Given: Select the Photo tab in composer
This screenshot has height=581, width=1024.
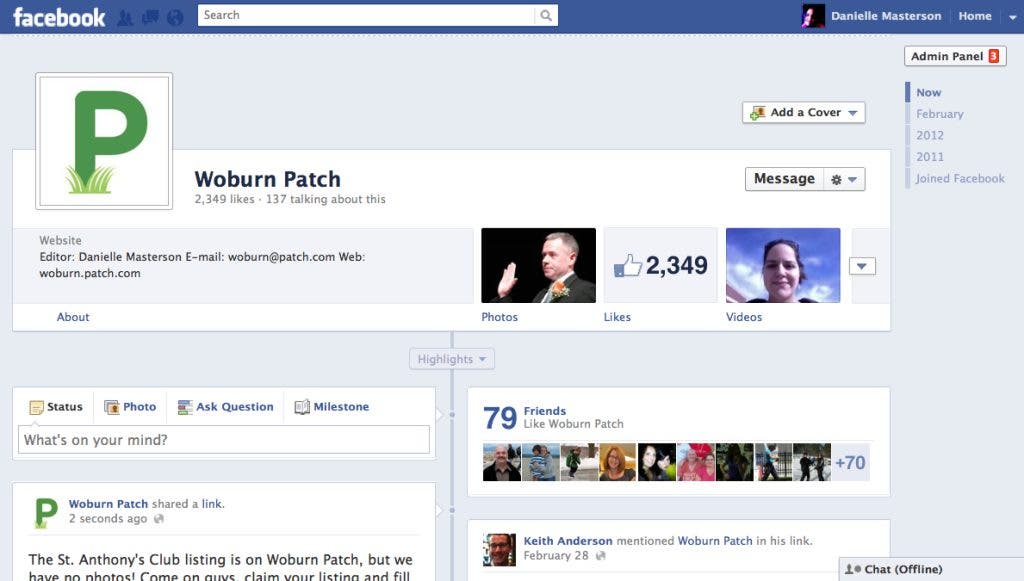Looking at the screenshot, I should pos(130,407).
